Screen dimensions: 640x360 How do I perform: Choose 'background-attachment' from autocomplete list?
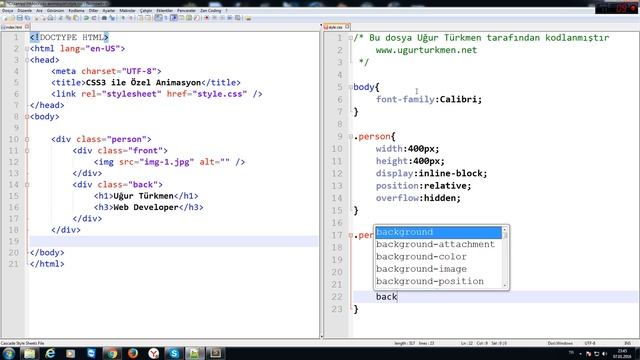pyautogui.click(x=438, y=244)
